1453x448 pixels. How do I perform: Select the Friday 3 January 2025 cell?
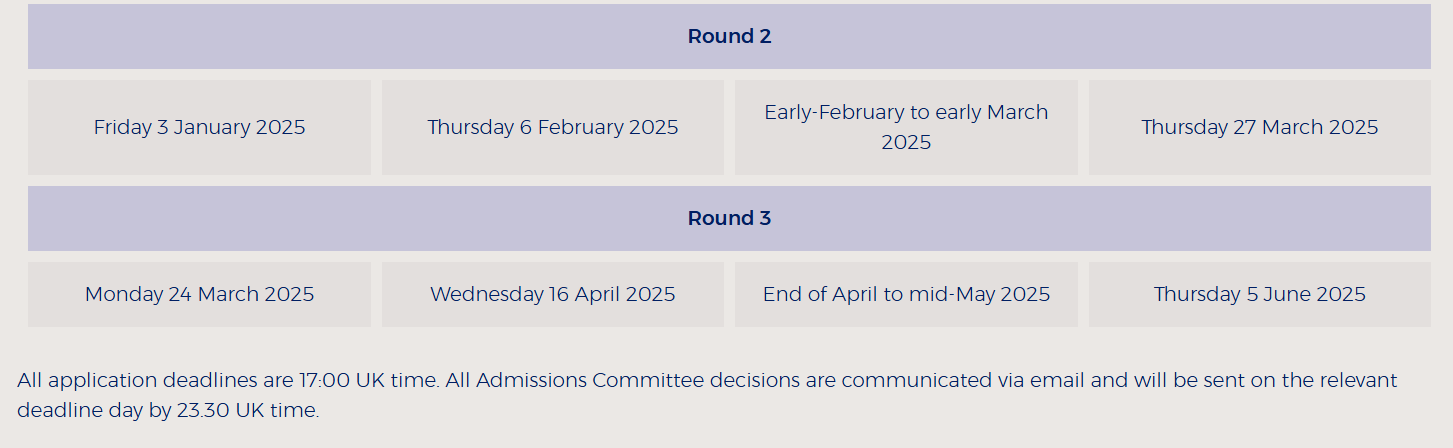[199, 128]
